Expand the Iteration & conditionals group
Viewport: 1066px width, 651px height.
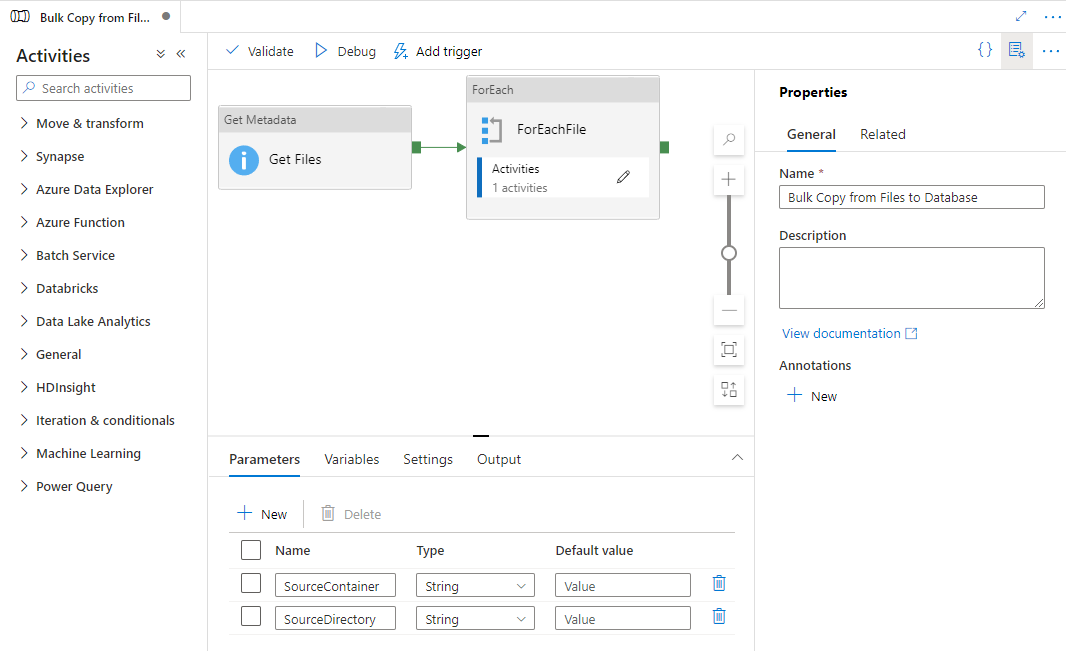click(105, 420)
